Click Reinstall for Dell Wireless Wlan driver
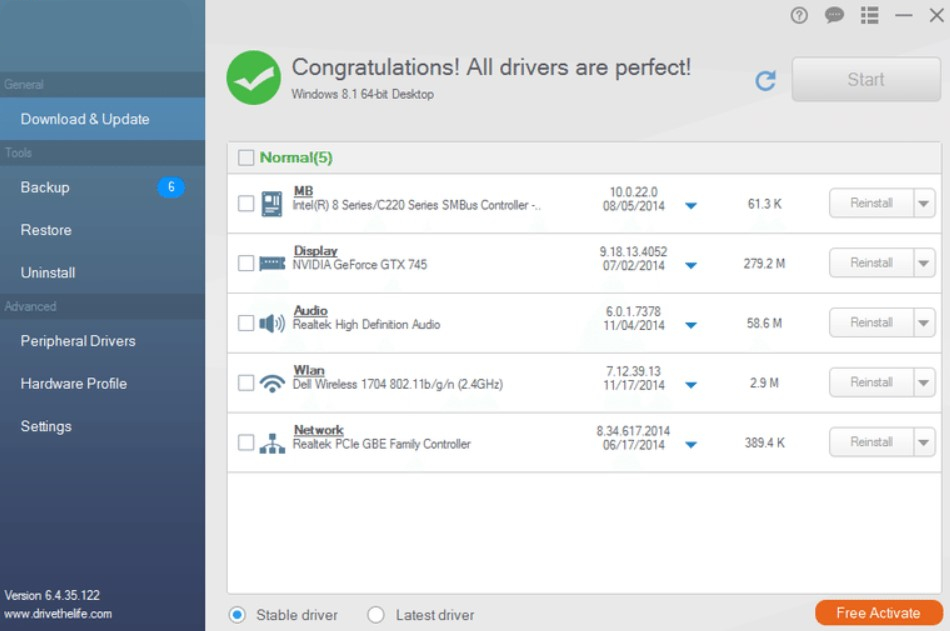The width and height of the screenshot is (950, 631). click(x=871, y=382)
